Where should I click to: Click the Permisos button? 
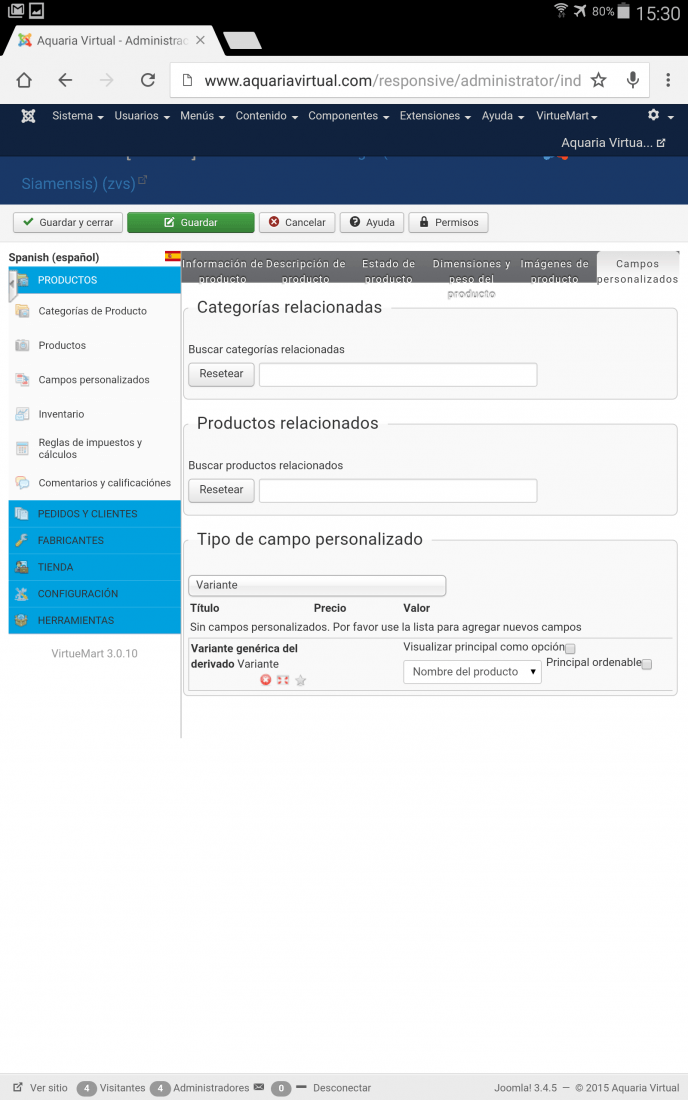click(449, 222)
